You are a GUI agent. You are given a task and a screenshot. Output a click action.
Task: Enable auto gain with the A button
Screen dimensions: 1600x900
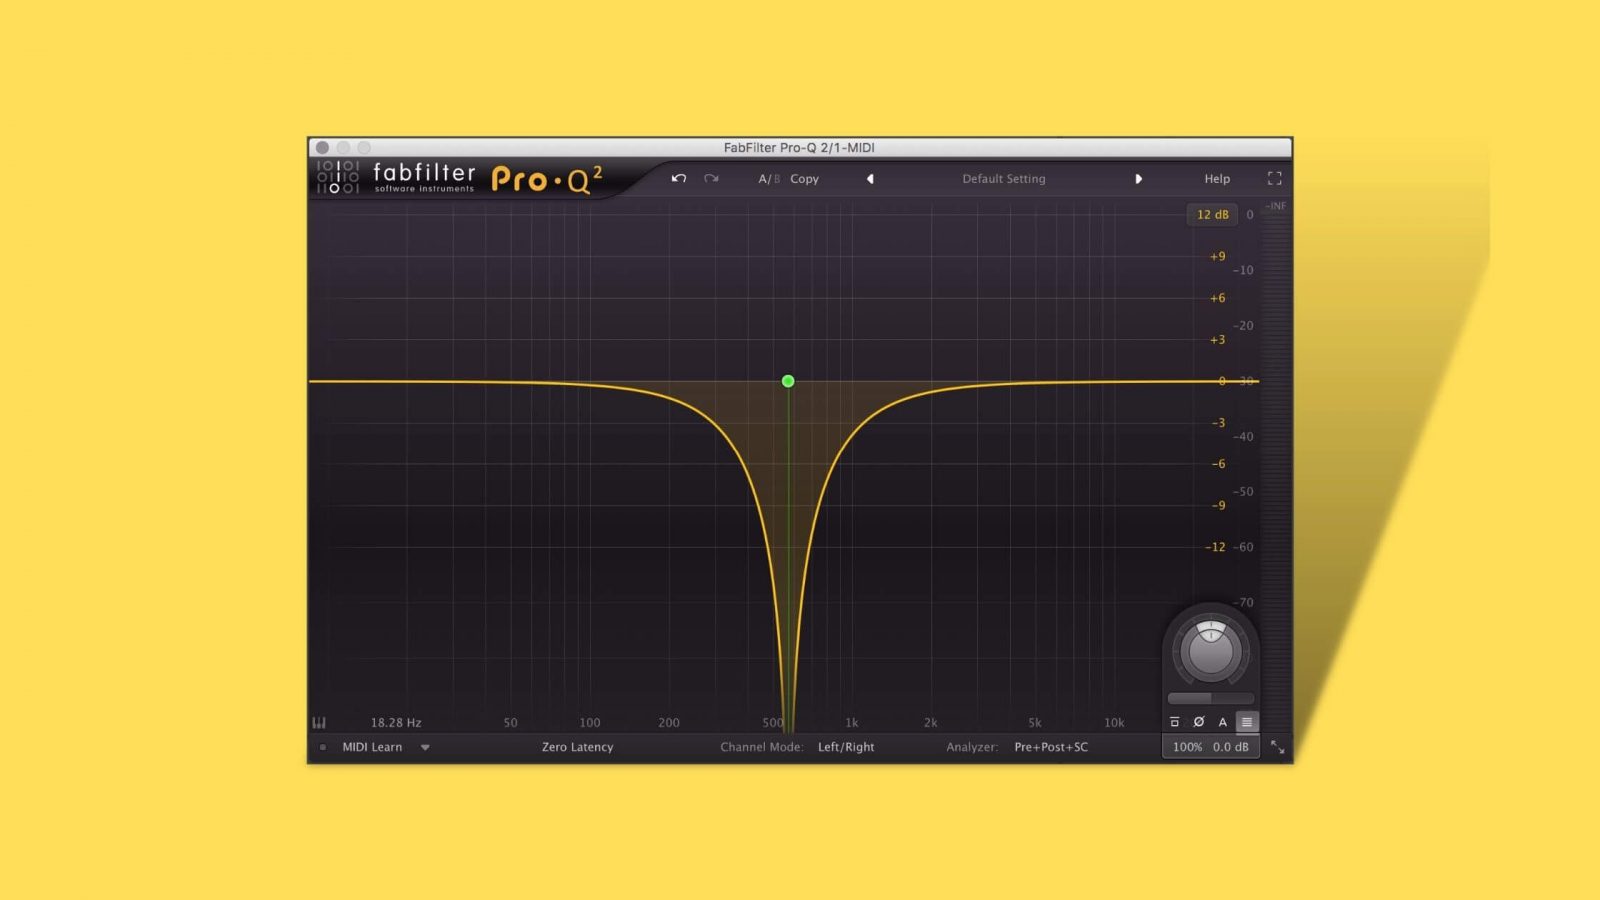(1222, 722)
